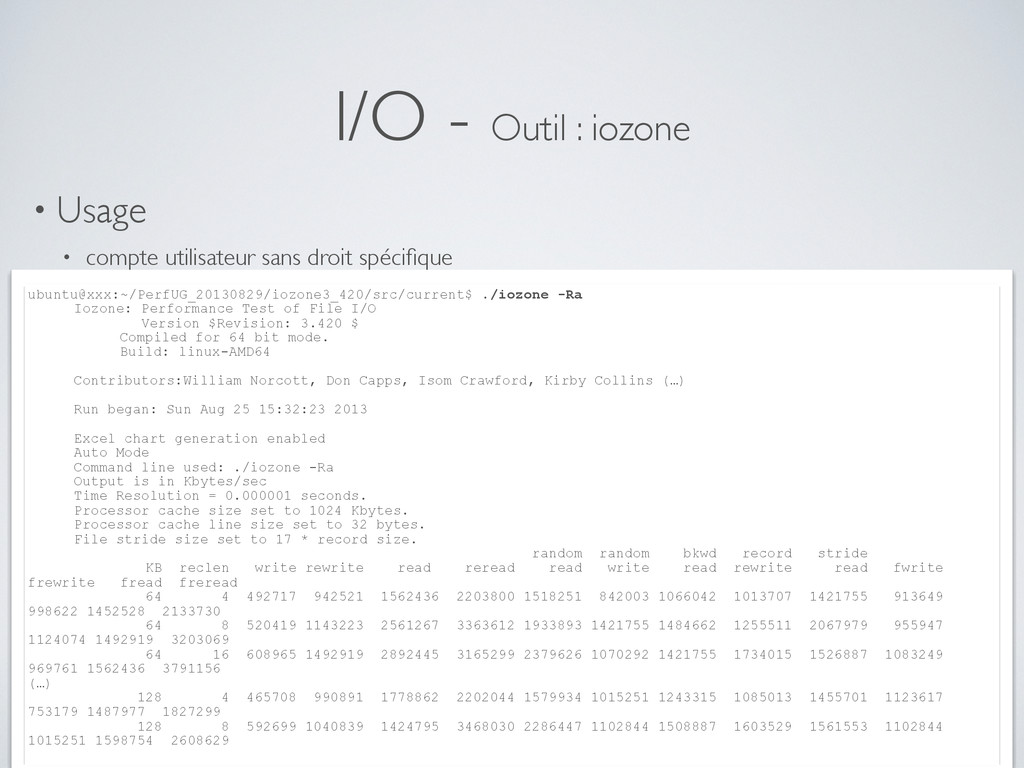This screenshot has width=1024, height=768.
Task: Click read value '2892445'
Action: click(409, 655)
